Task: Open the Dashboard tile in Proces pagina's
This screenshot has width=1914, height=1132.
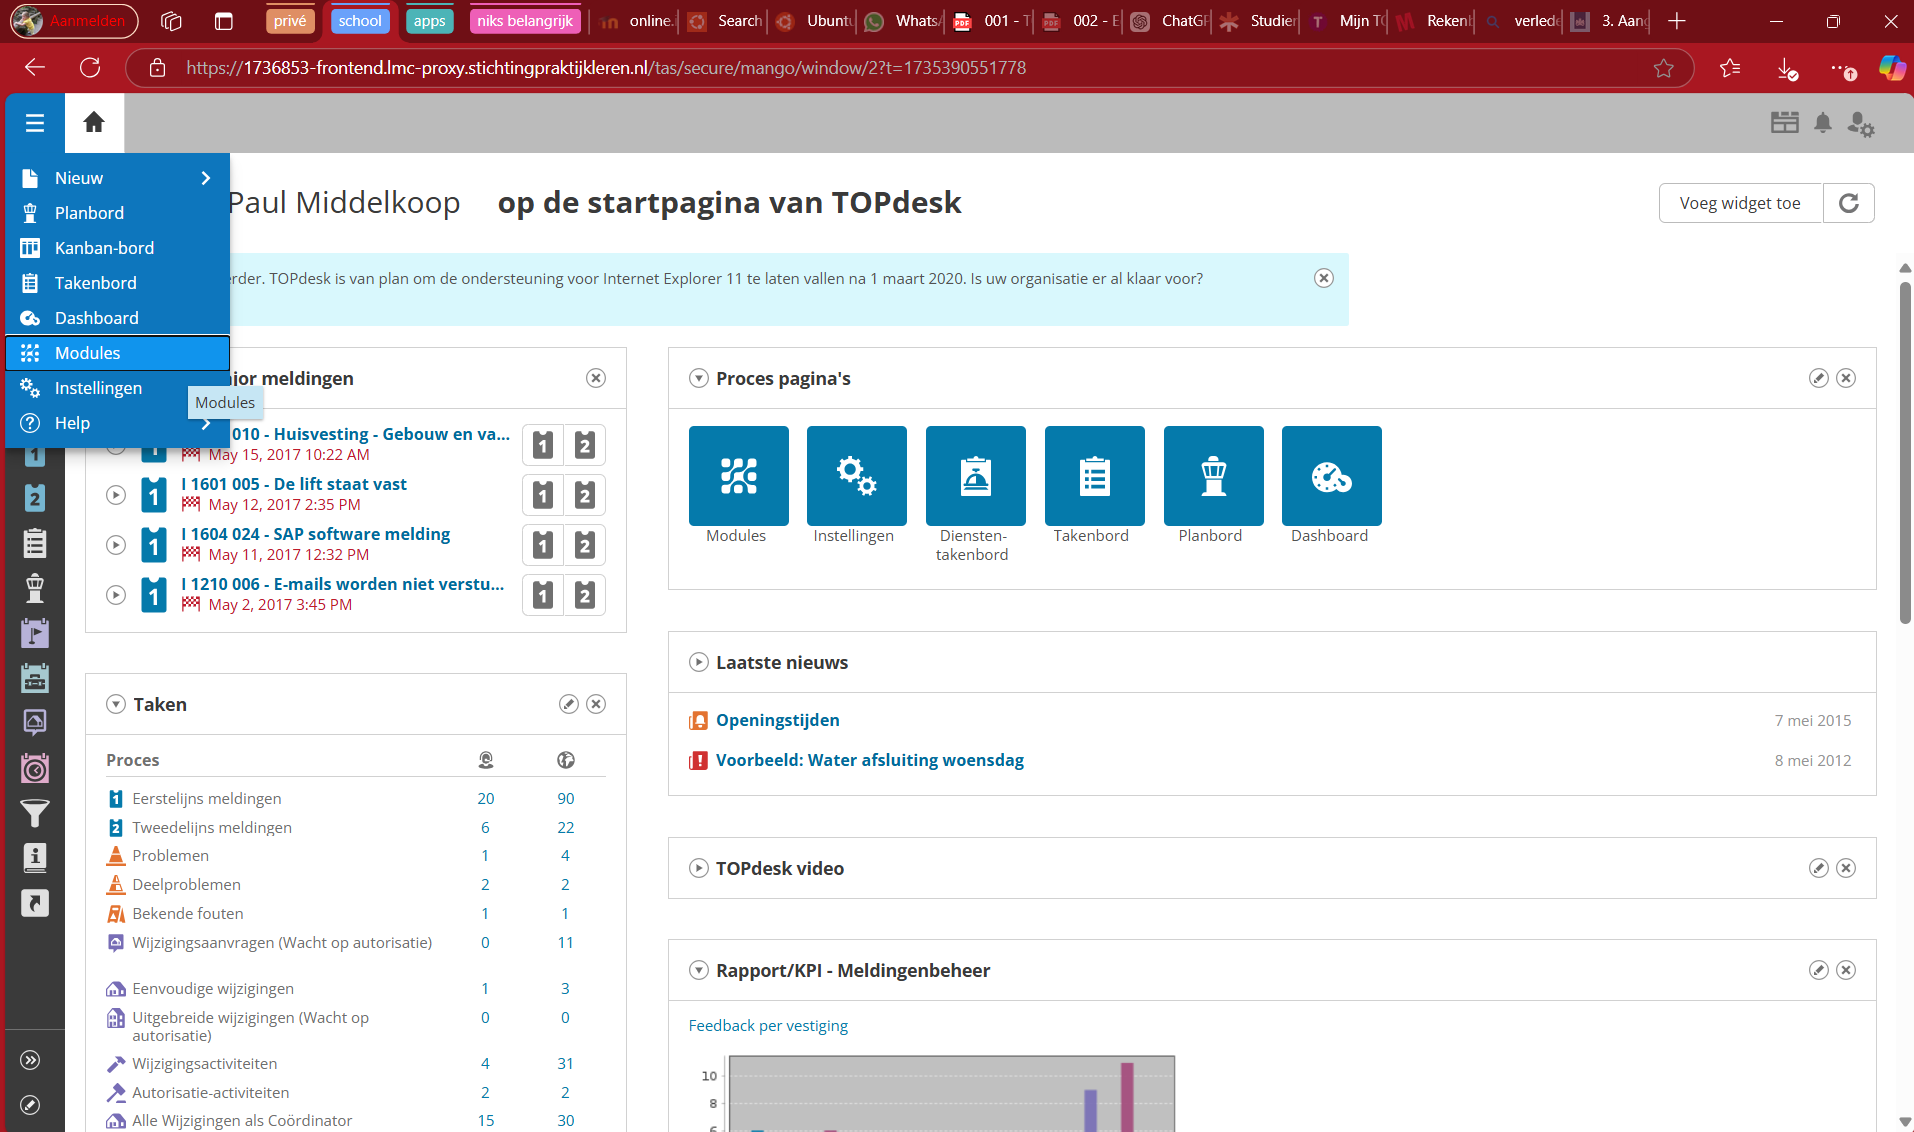Action: (x=1331, y=476)
